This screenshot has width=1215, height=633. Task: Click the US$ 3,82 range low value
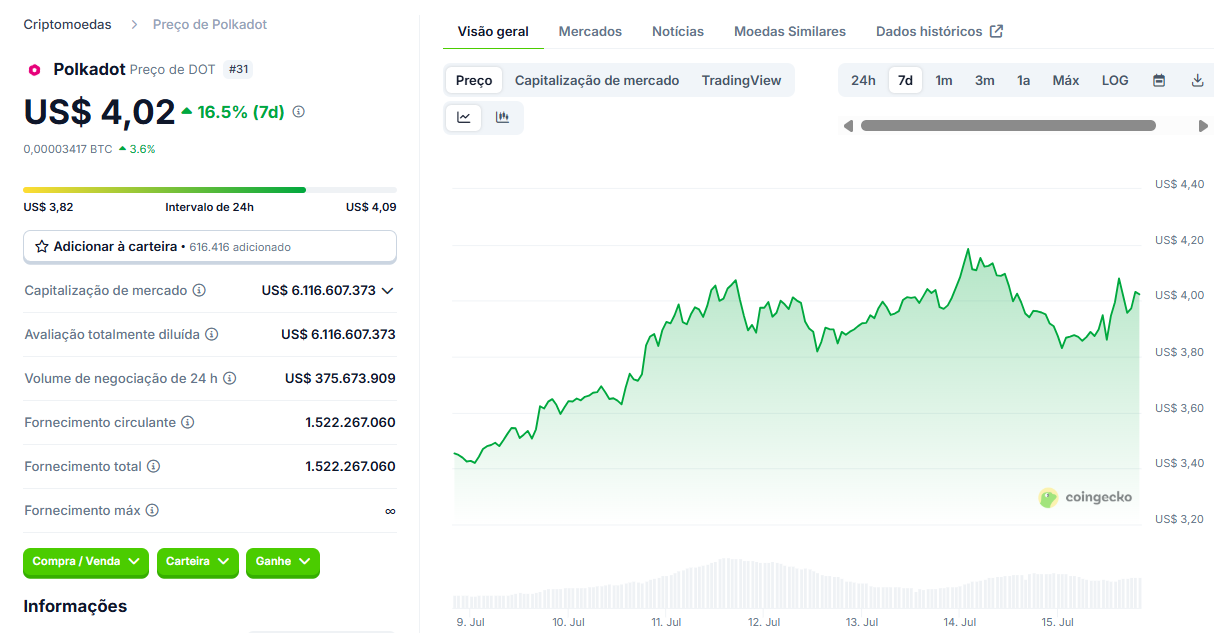click(48, 207)
